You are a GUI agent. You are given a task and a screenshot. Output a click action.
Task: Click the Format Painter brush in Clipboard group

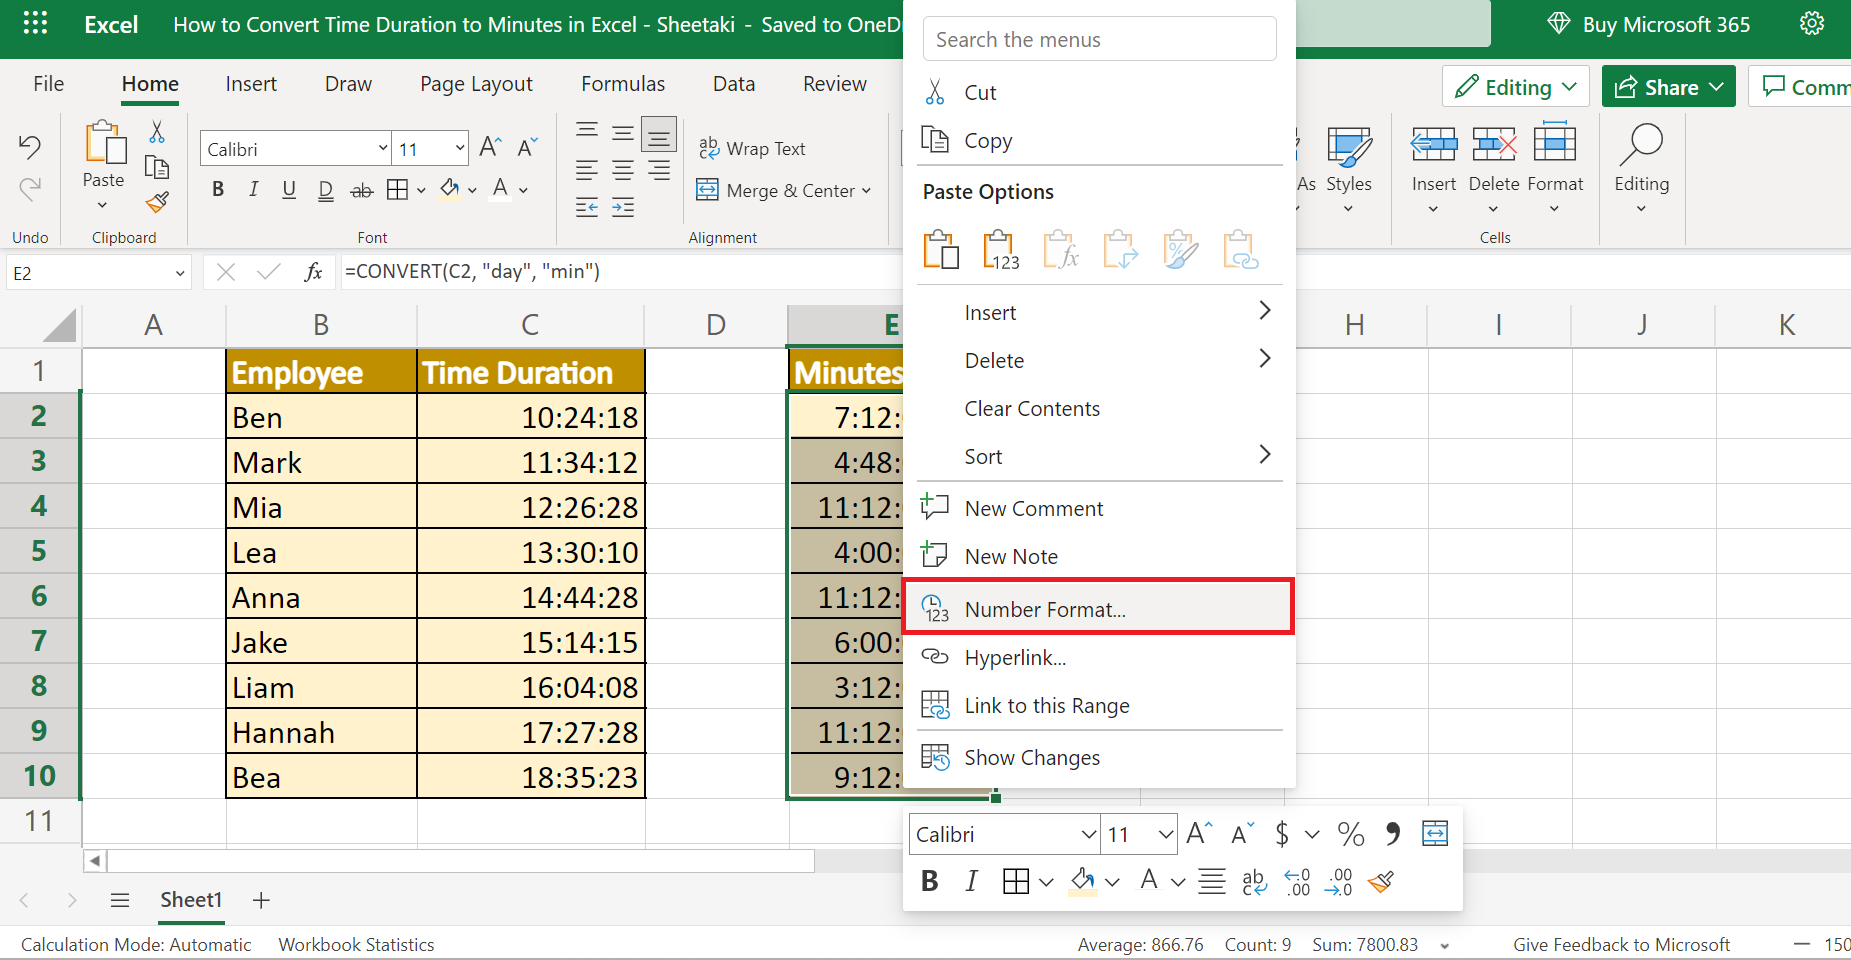point(157,203)
